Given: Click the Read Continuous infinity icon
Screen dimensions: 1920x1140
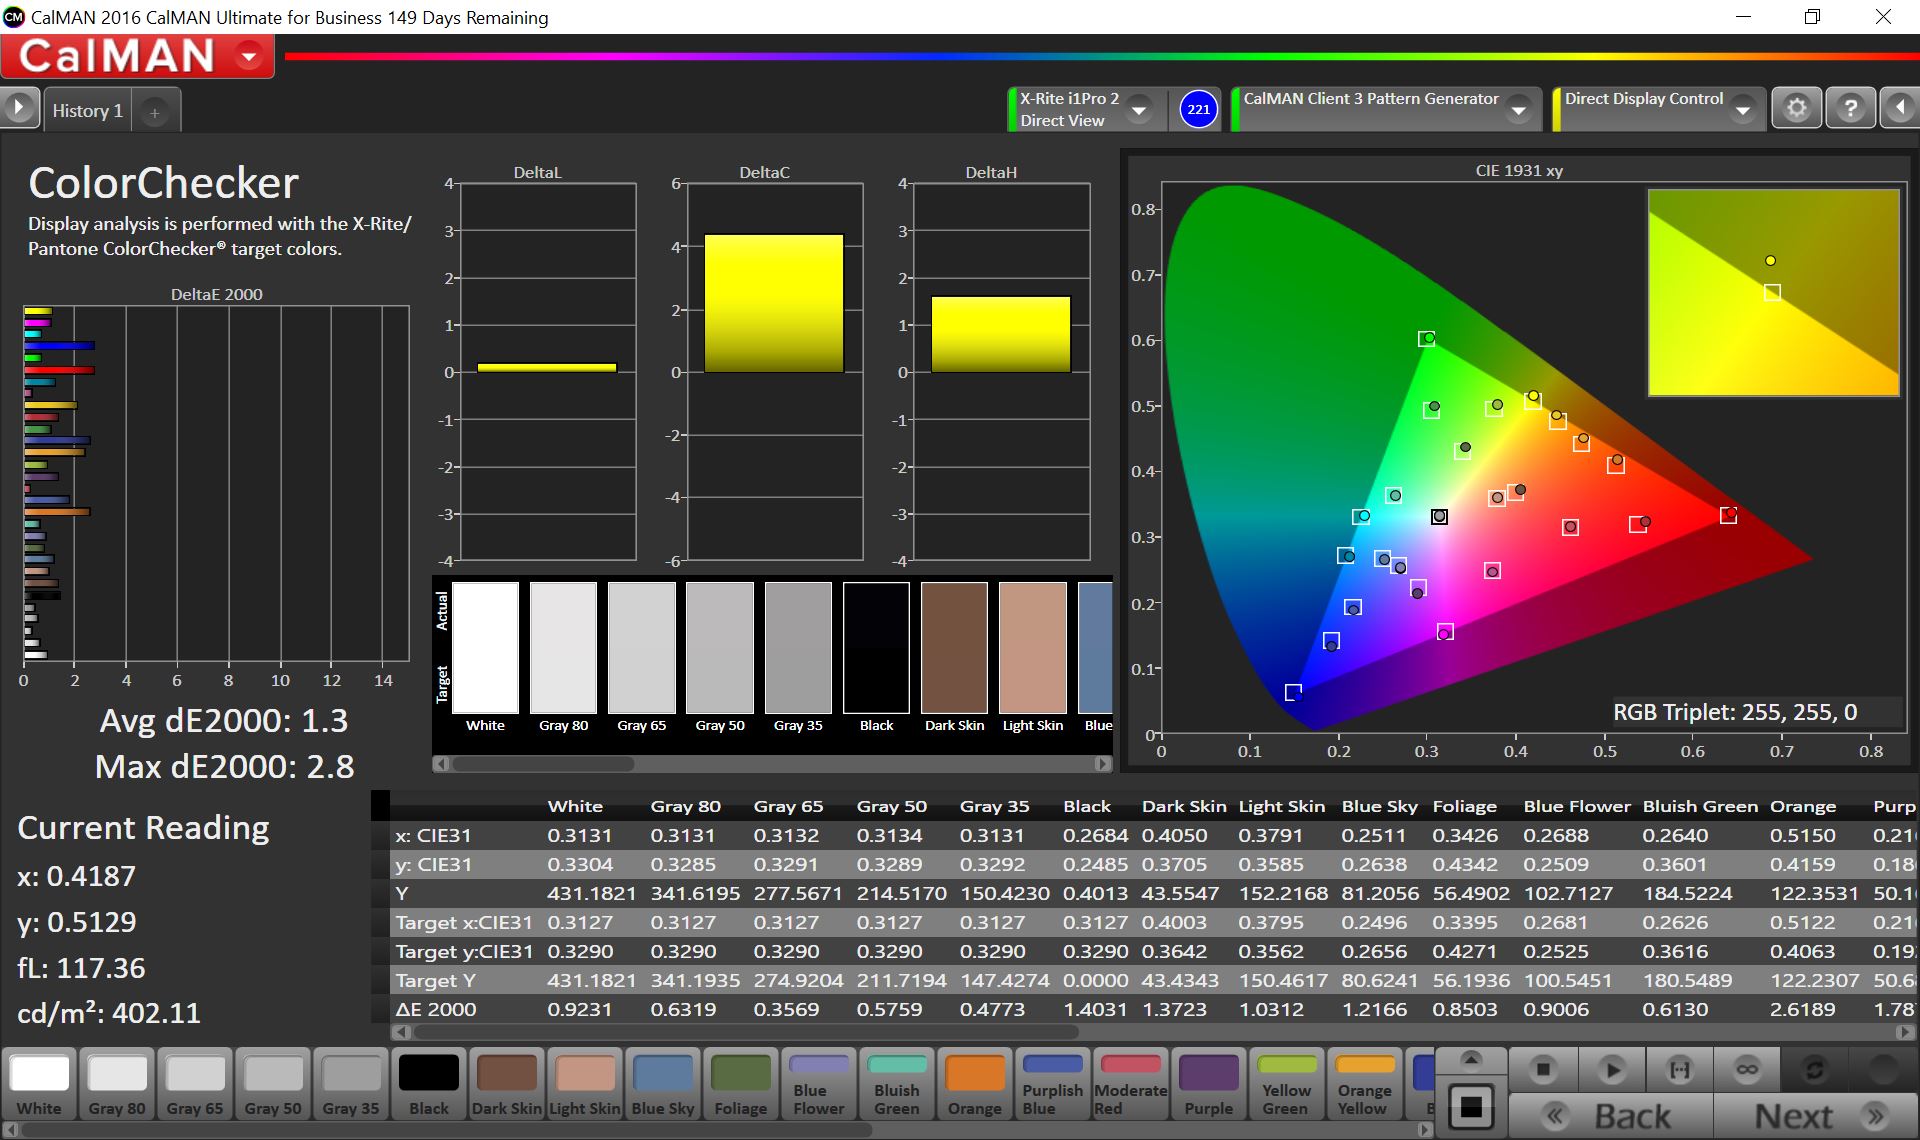Looking at the screenshot, I should pyautogui.click(x=1747, y=1069).
